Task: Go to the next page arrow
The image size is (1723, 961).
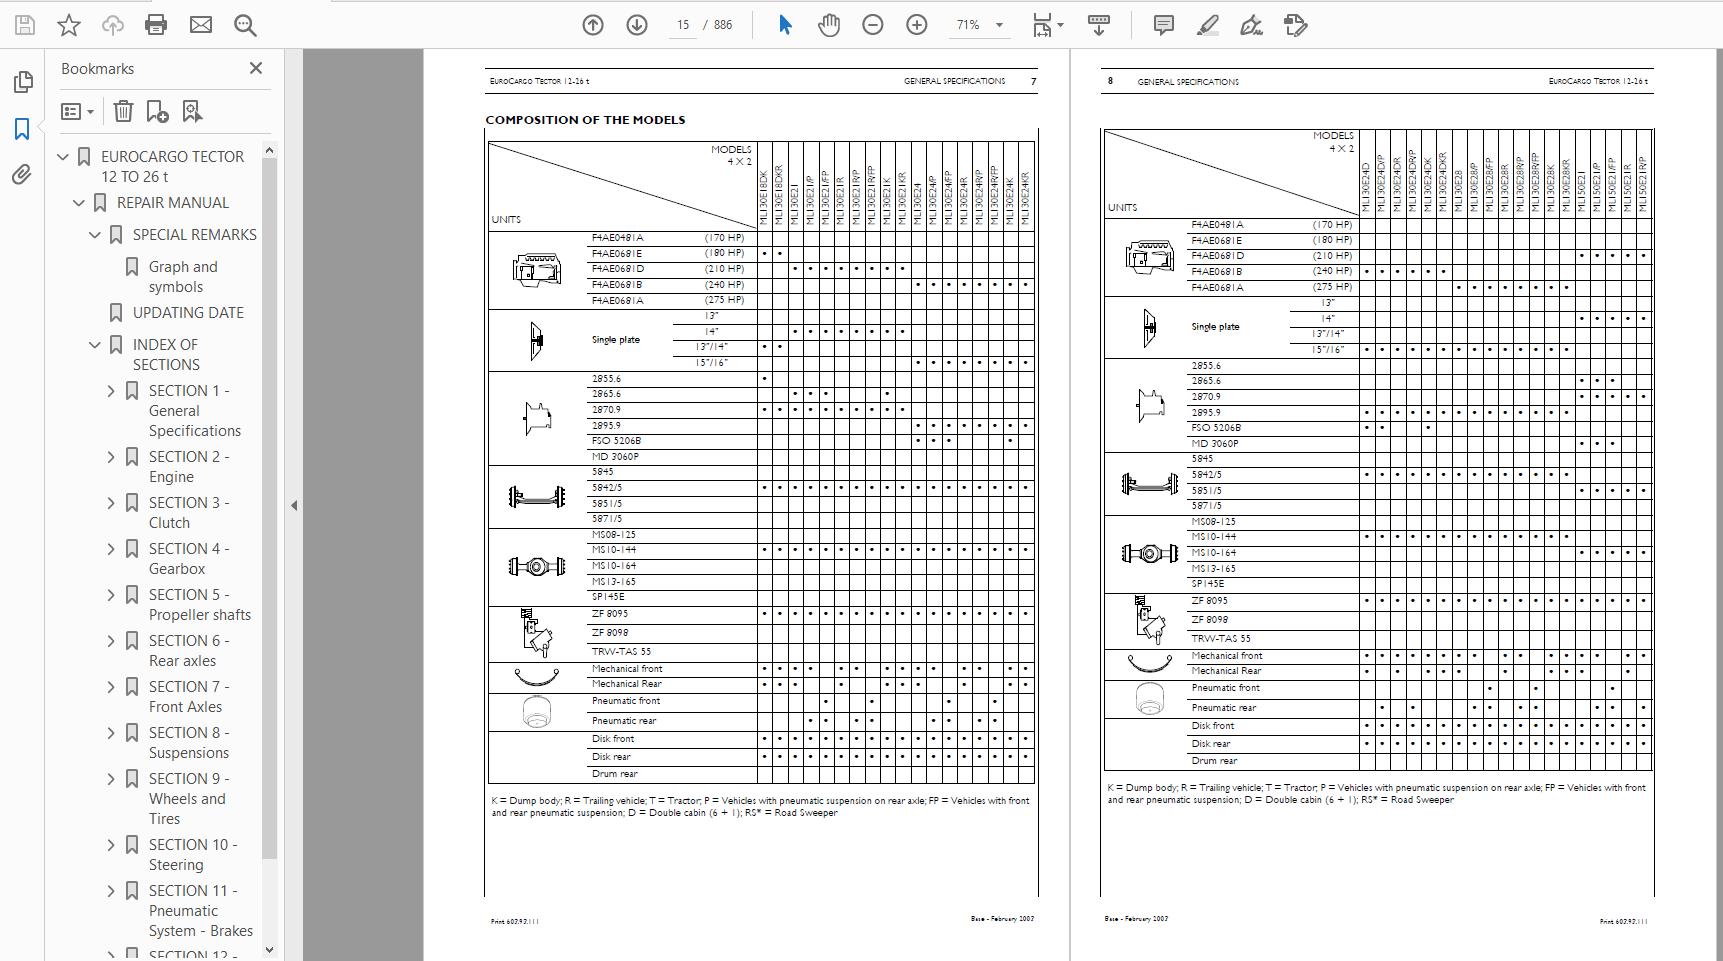Action: (x=637, y=25)
